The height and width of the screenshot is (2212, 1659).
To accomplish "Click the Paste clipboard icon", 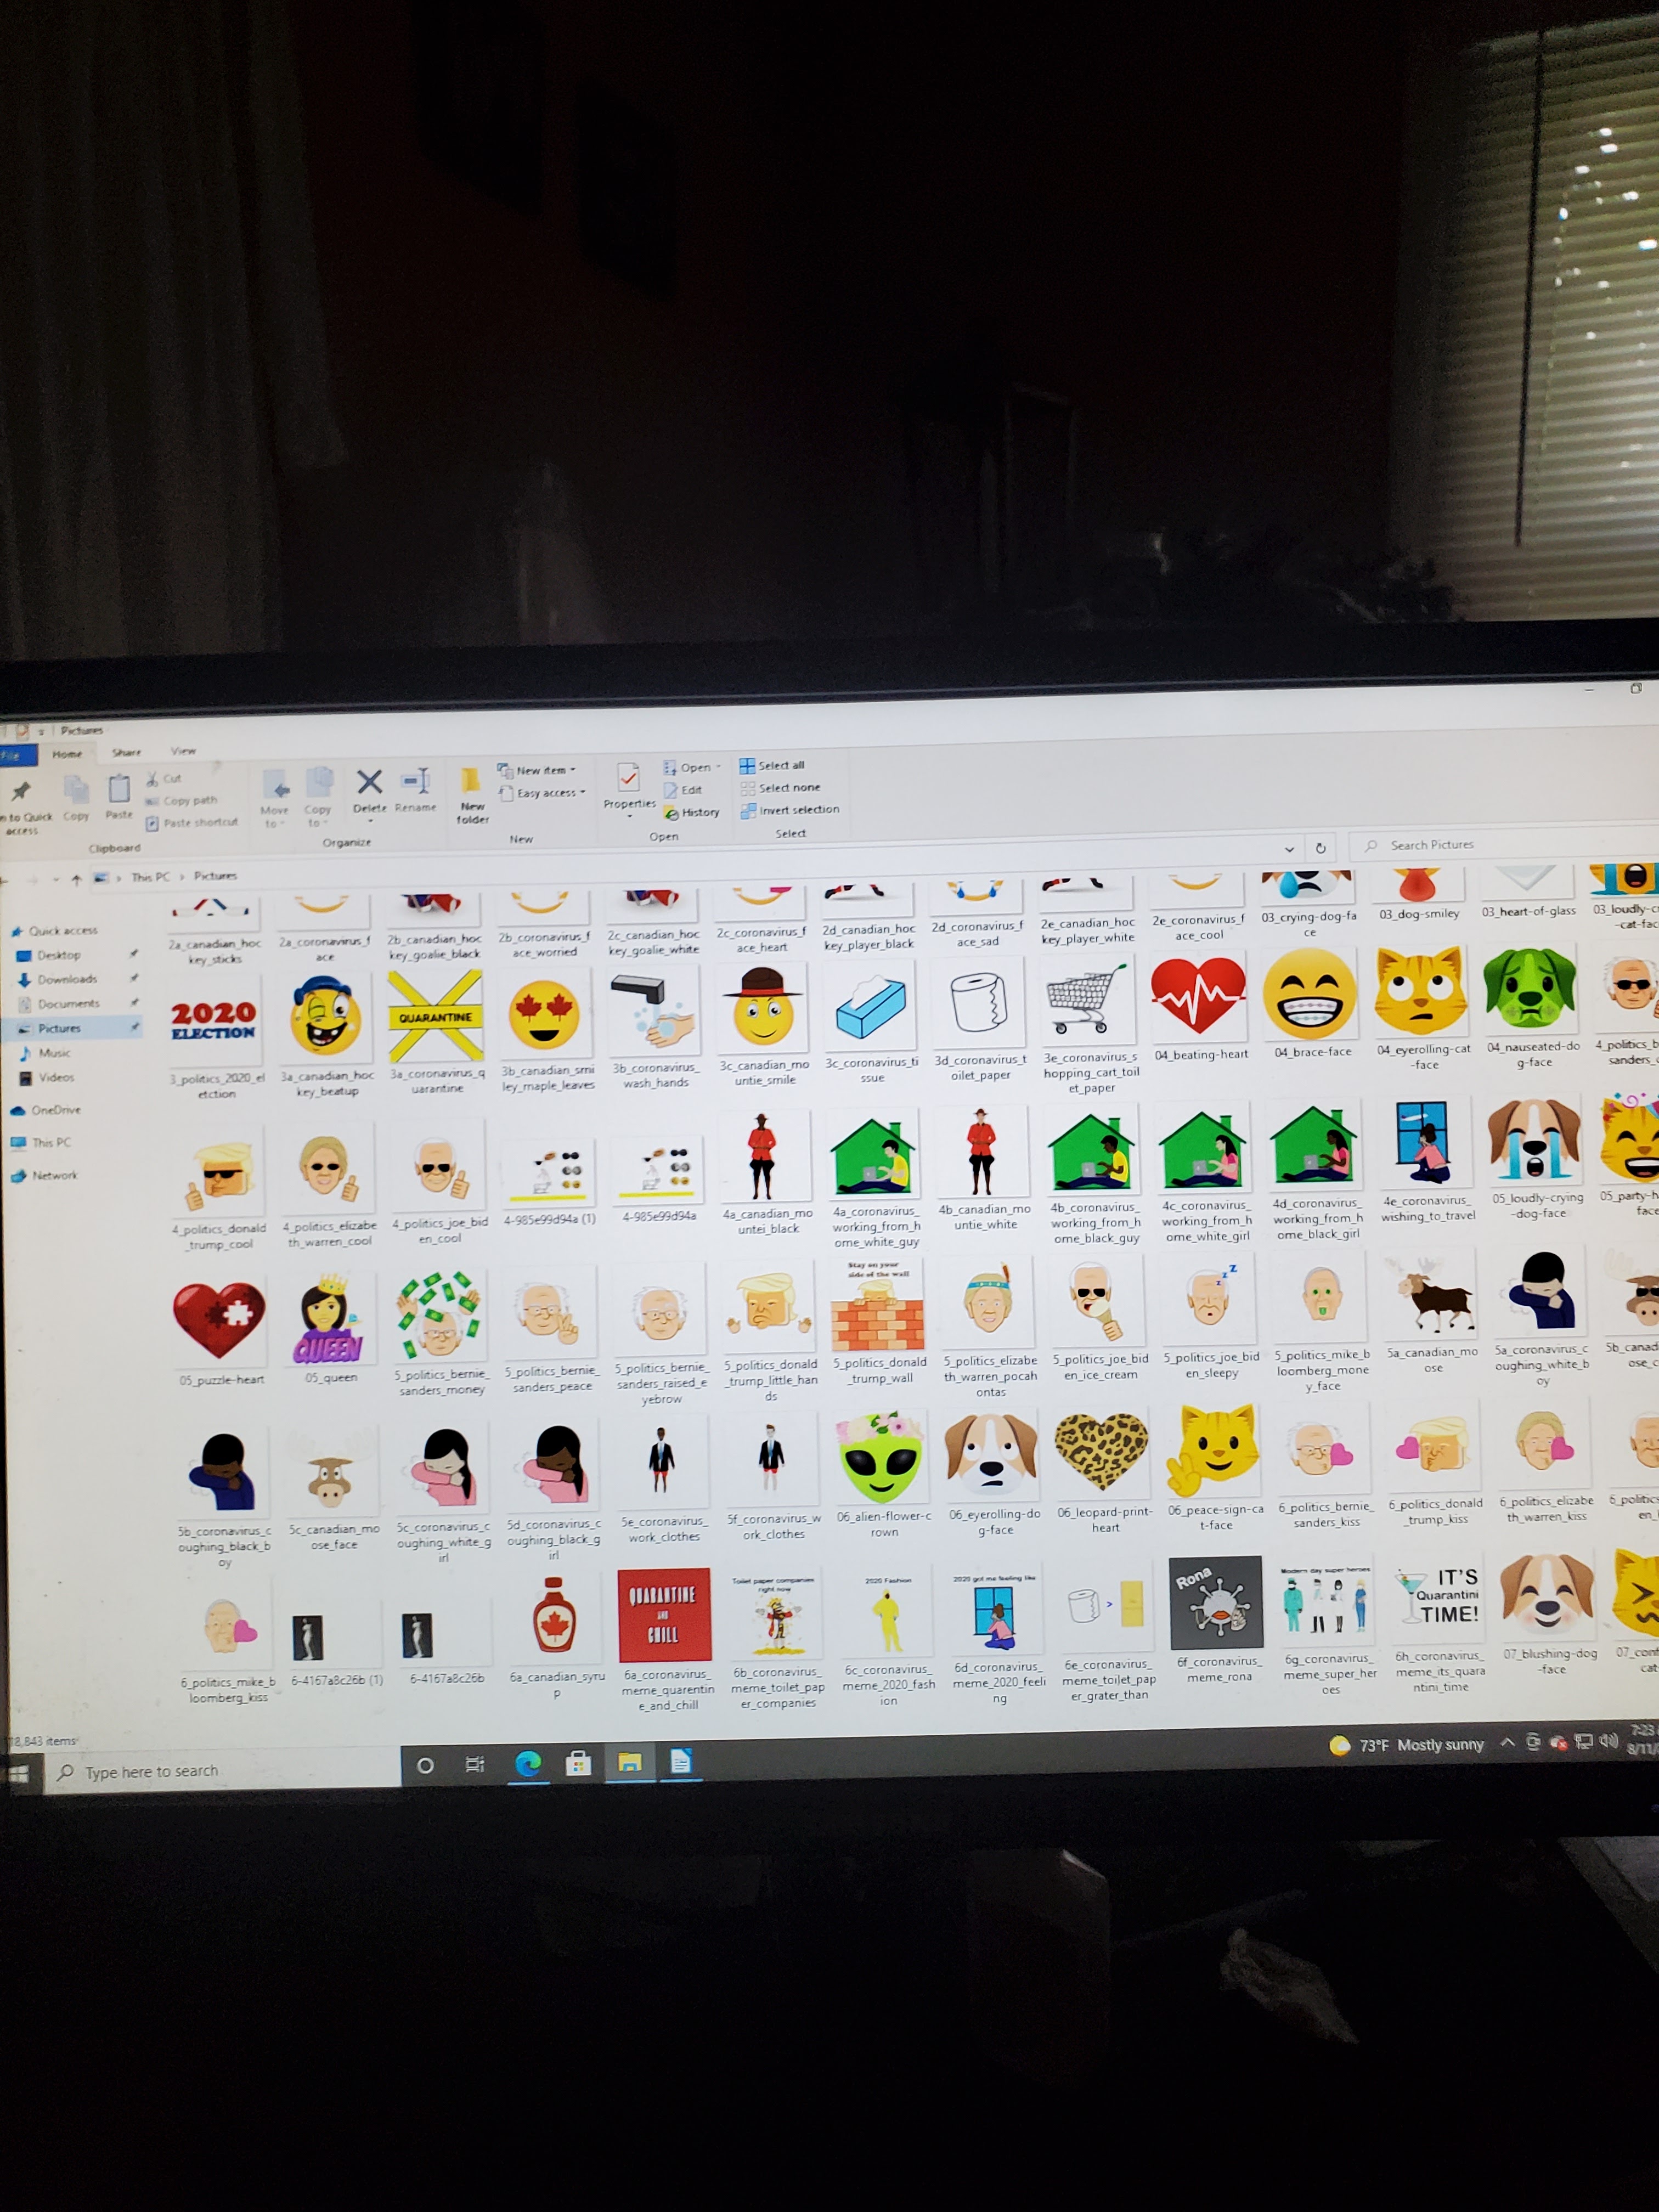I will pos(119,790).
